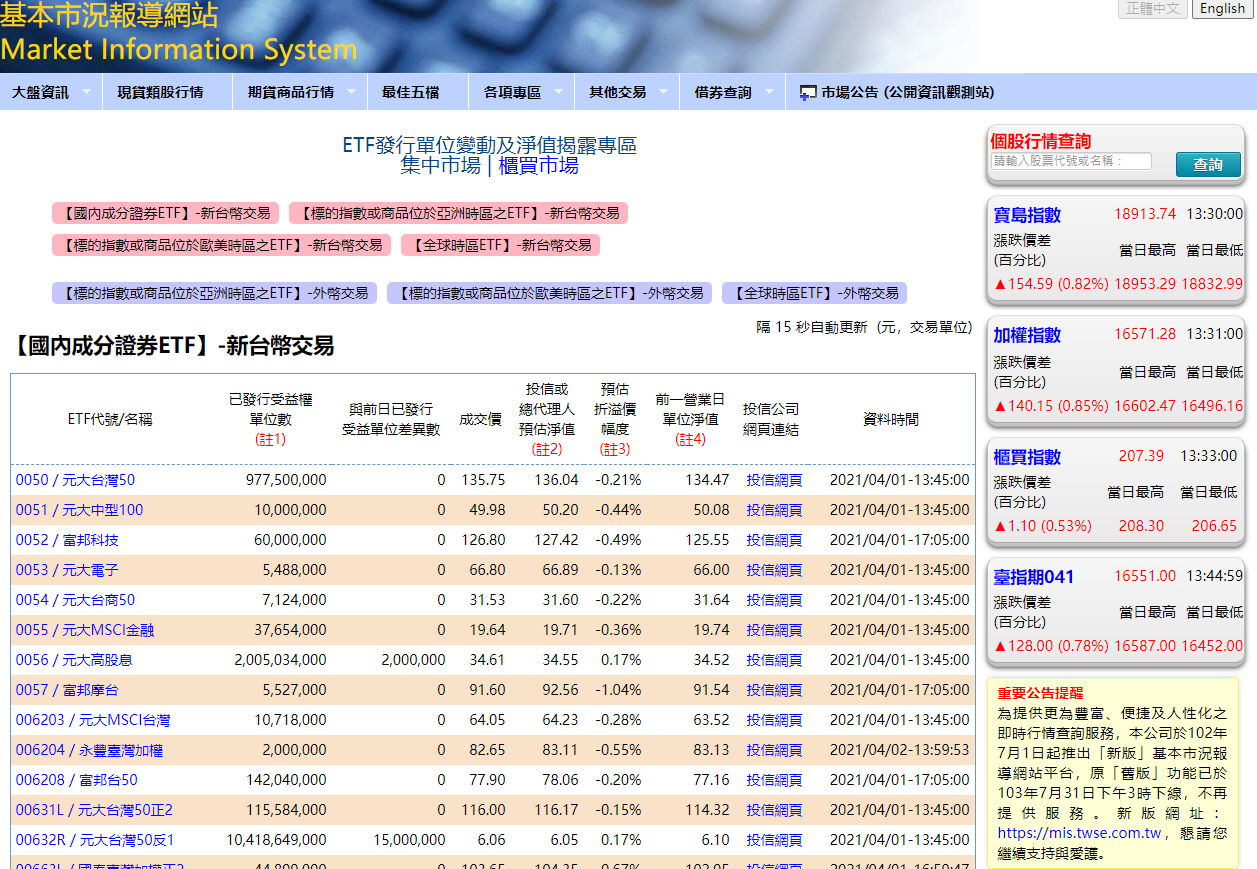Click the stock code search input field
Viewport: 1257px width, 869px height.
pos(1071,161)
